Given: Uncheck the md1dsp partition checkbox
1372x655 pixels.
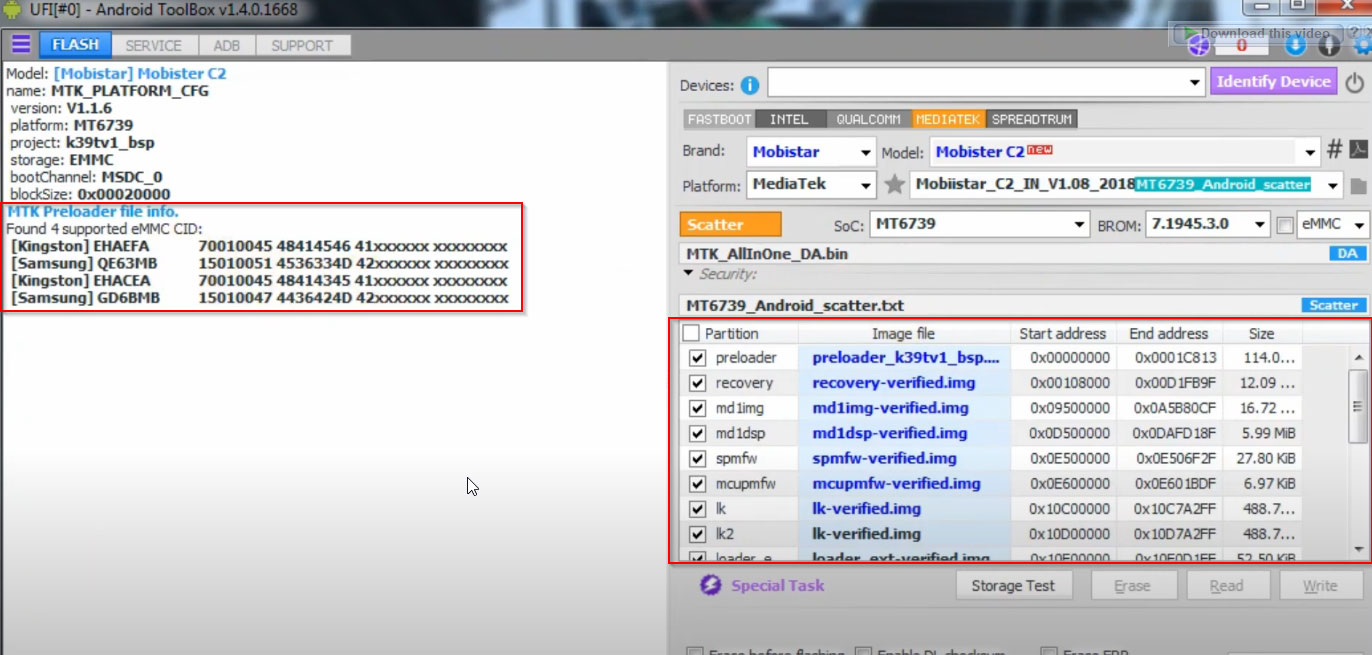Looking at the screenshot, I should tap(697, 433).
